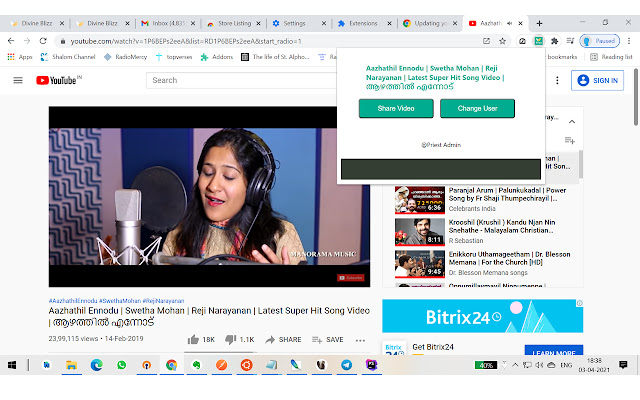Image resolution: width=640 pixels, height=400 pixels.
Task: Click the browser forward arrow
Action: [x=27, y=41]
